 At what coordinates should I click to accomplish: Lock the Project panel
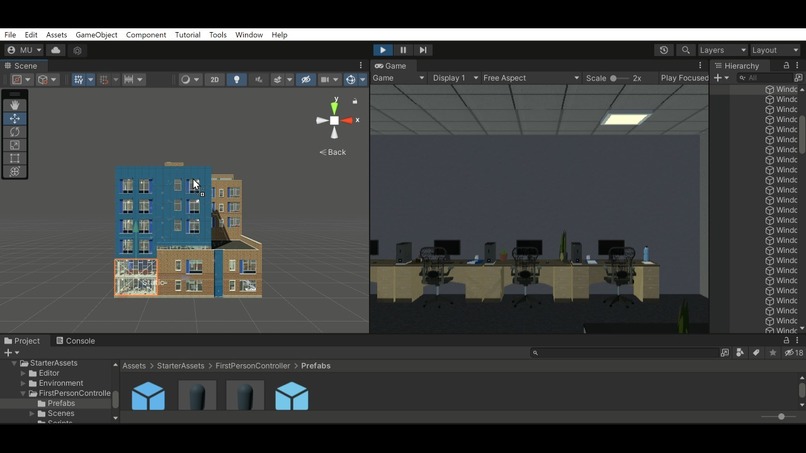(786, 340)
